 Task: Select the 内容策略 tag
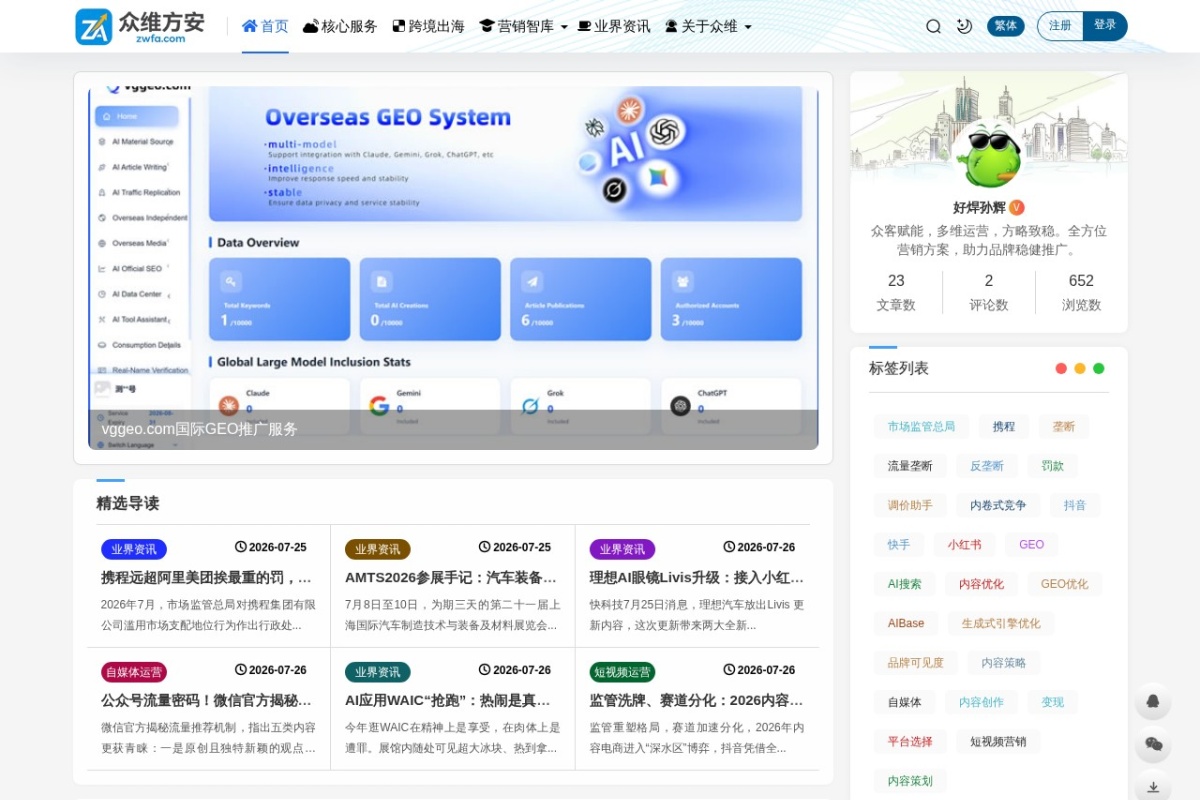tap(1004, 663)
